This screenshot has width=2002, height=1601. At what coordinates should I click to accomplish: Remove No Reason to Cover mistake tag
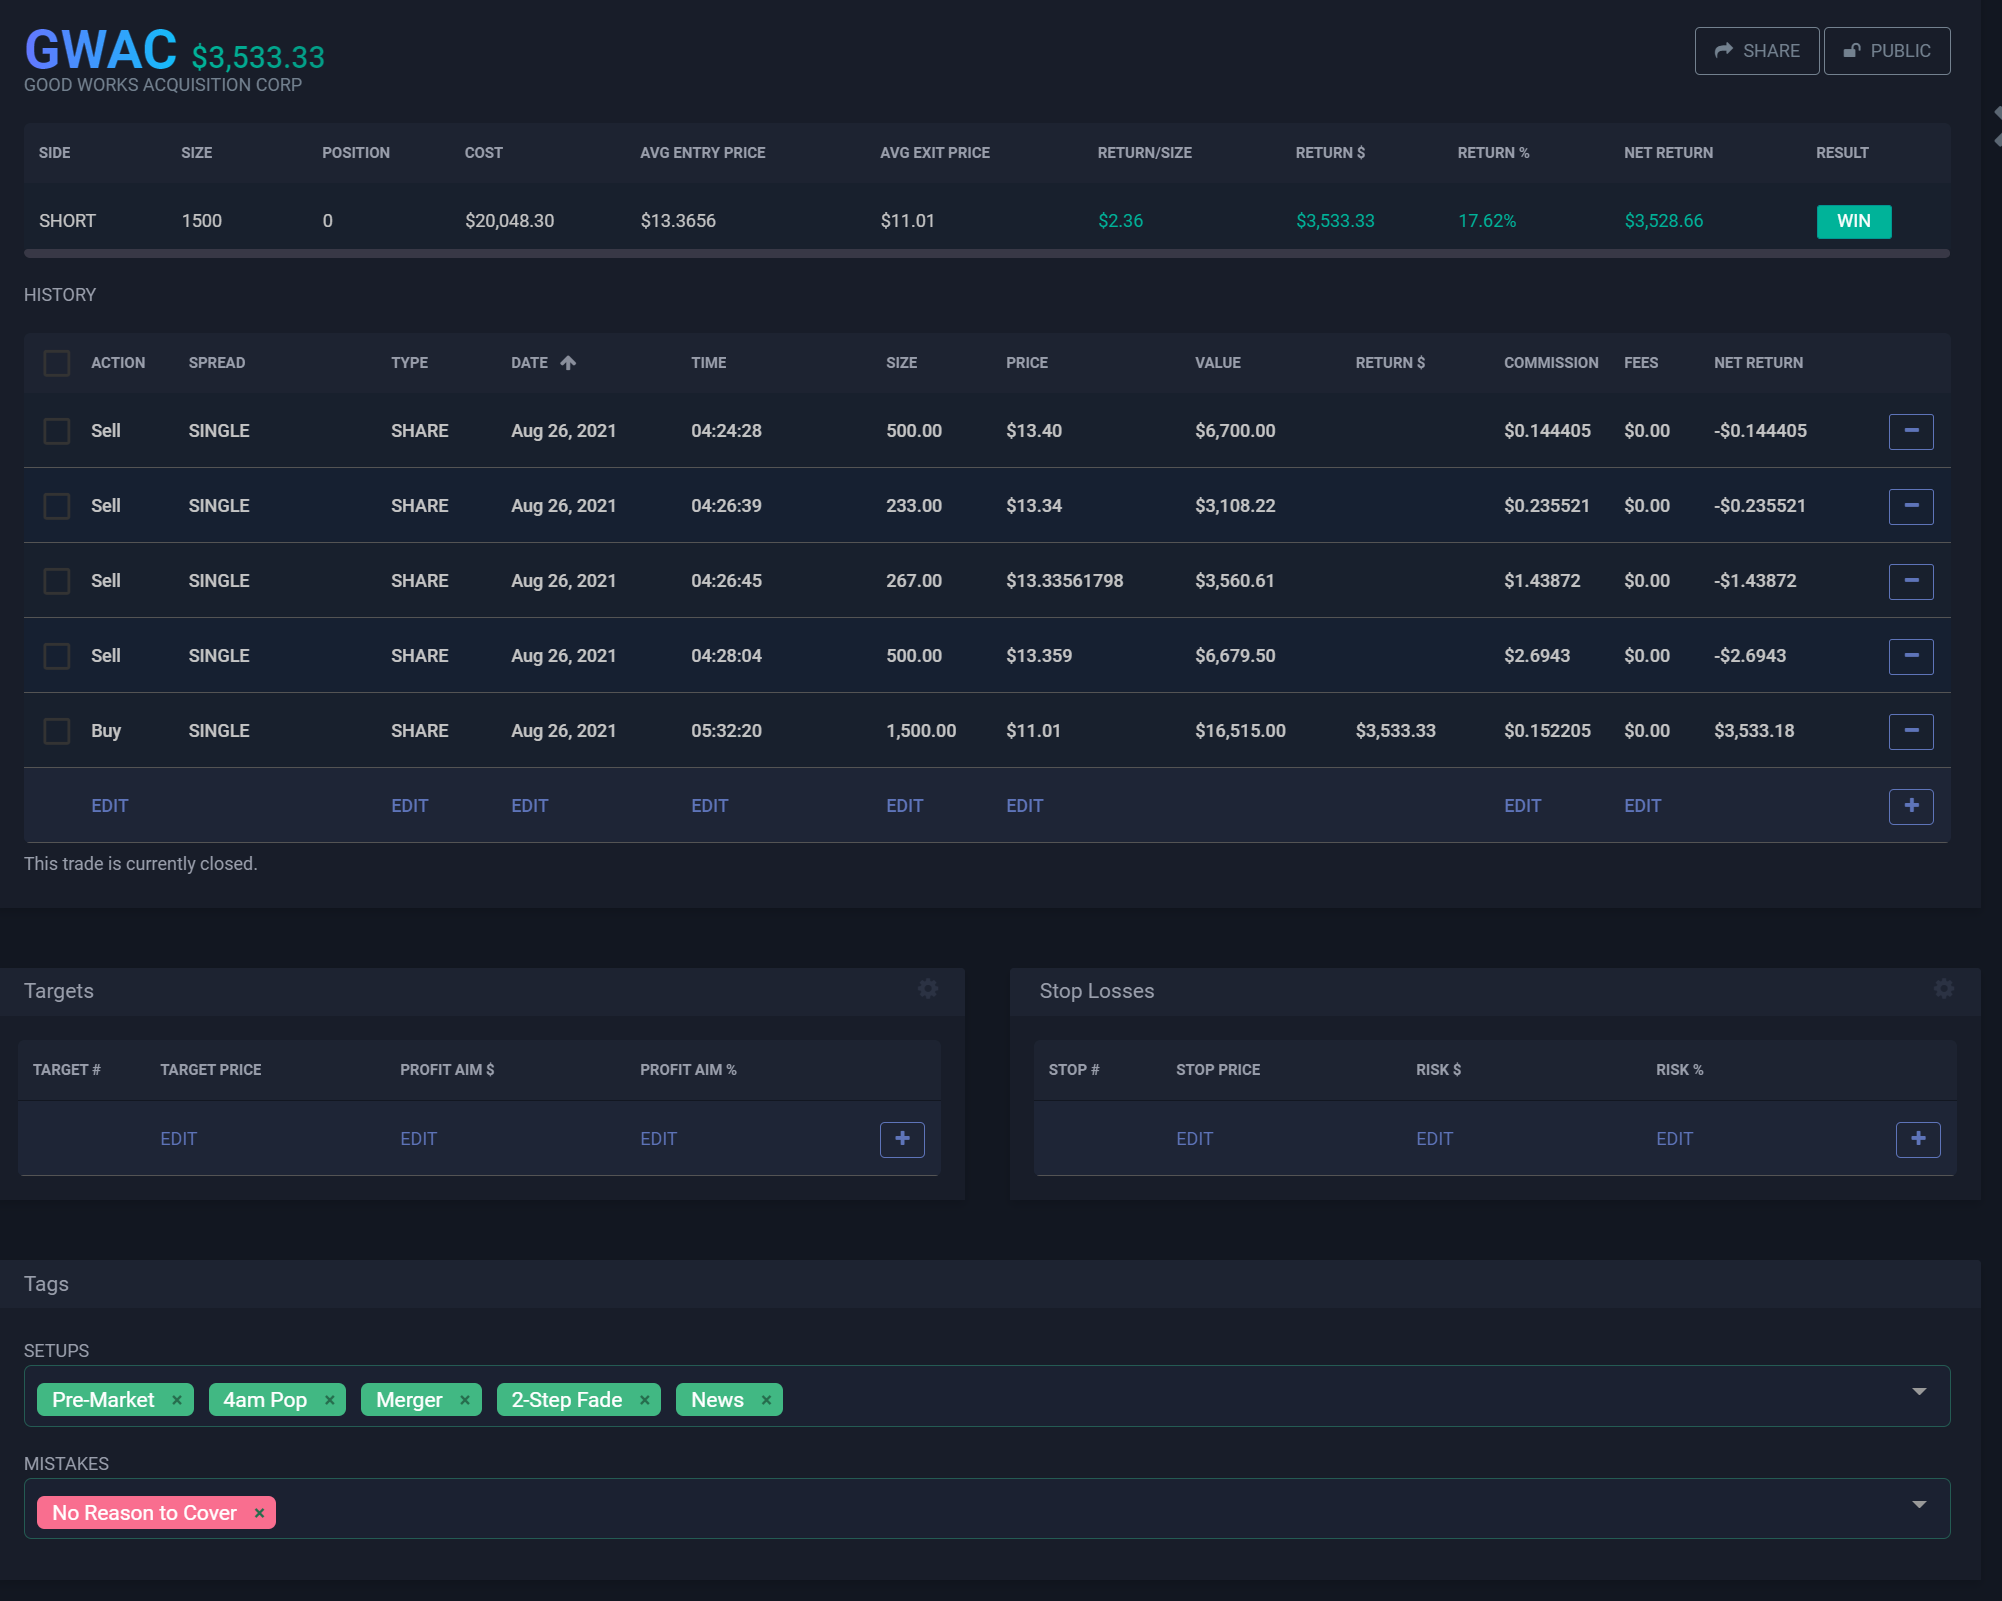259,1513
